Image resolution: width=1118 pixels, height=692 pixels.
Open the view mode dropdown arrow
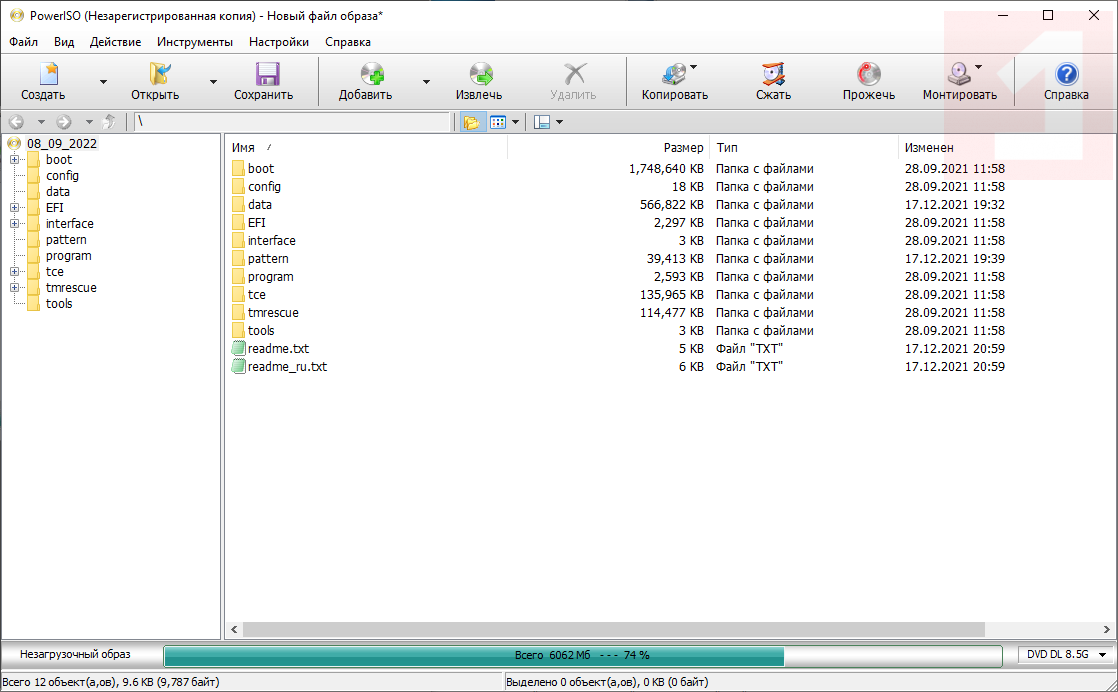click(x=516, y=122)
